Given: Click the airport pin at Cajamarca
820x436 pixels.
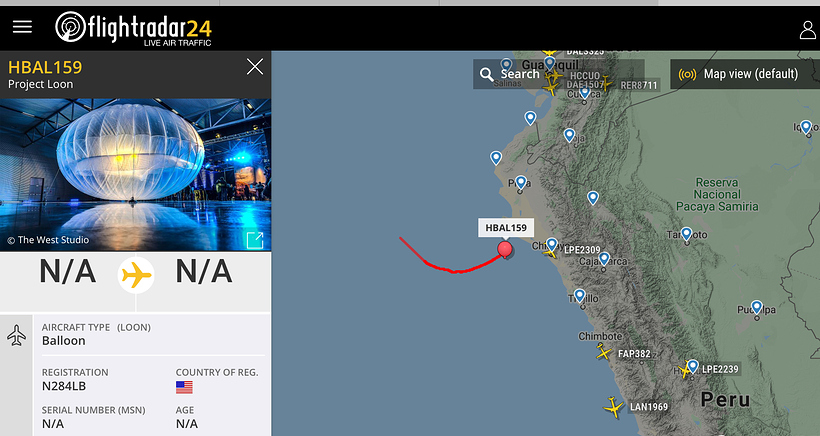Looking at the screenshot, I should point(604,259).
